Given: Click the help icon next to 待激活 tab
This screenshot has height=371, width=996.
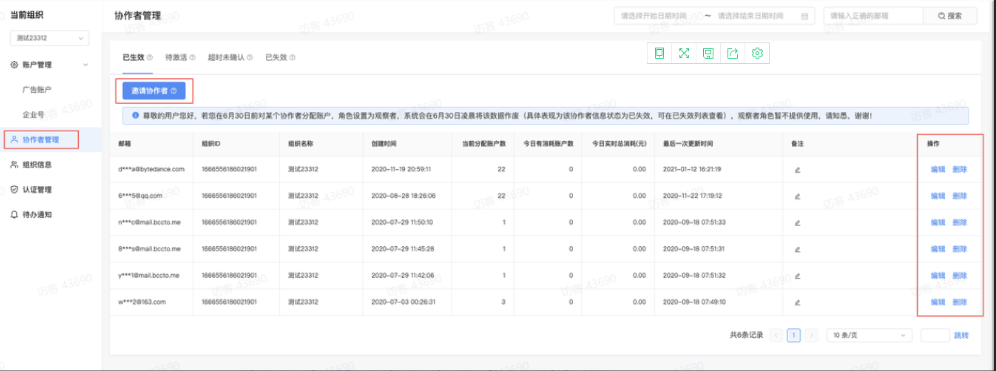Looking at the screenshot, I should pos(192,57).
